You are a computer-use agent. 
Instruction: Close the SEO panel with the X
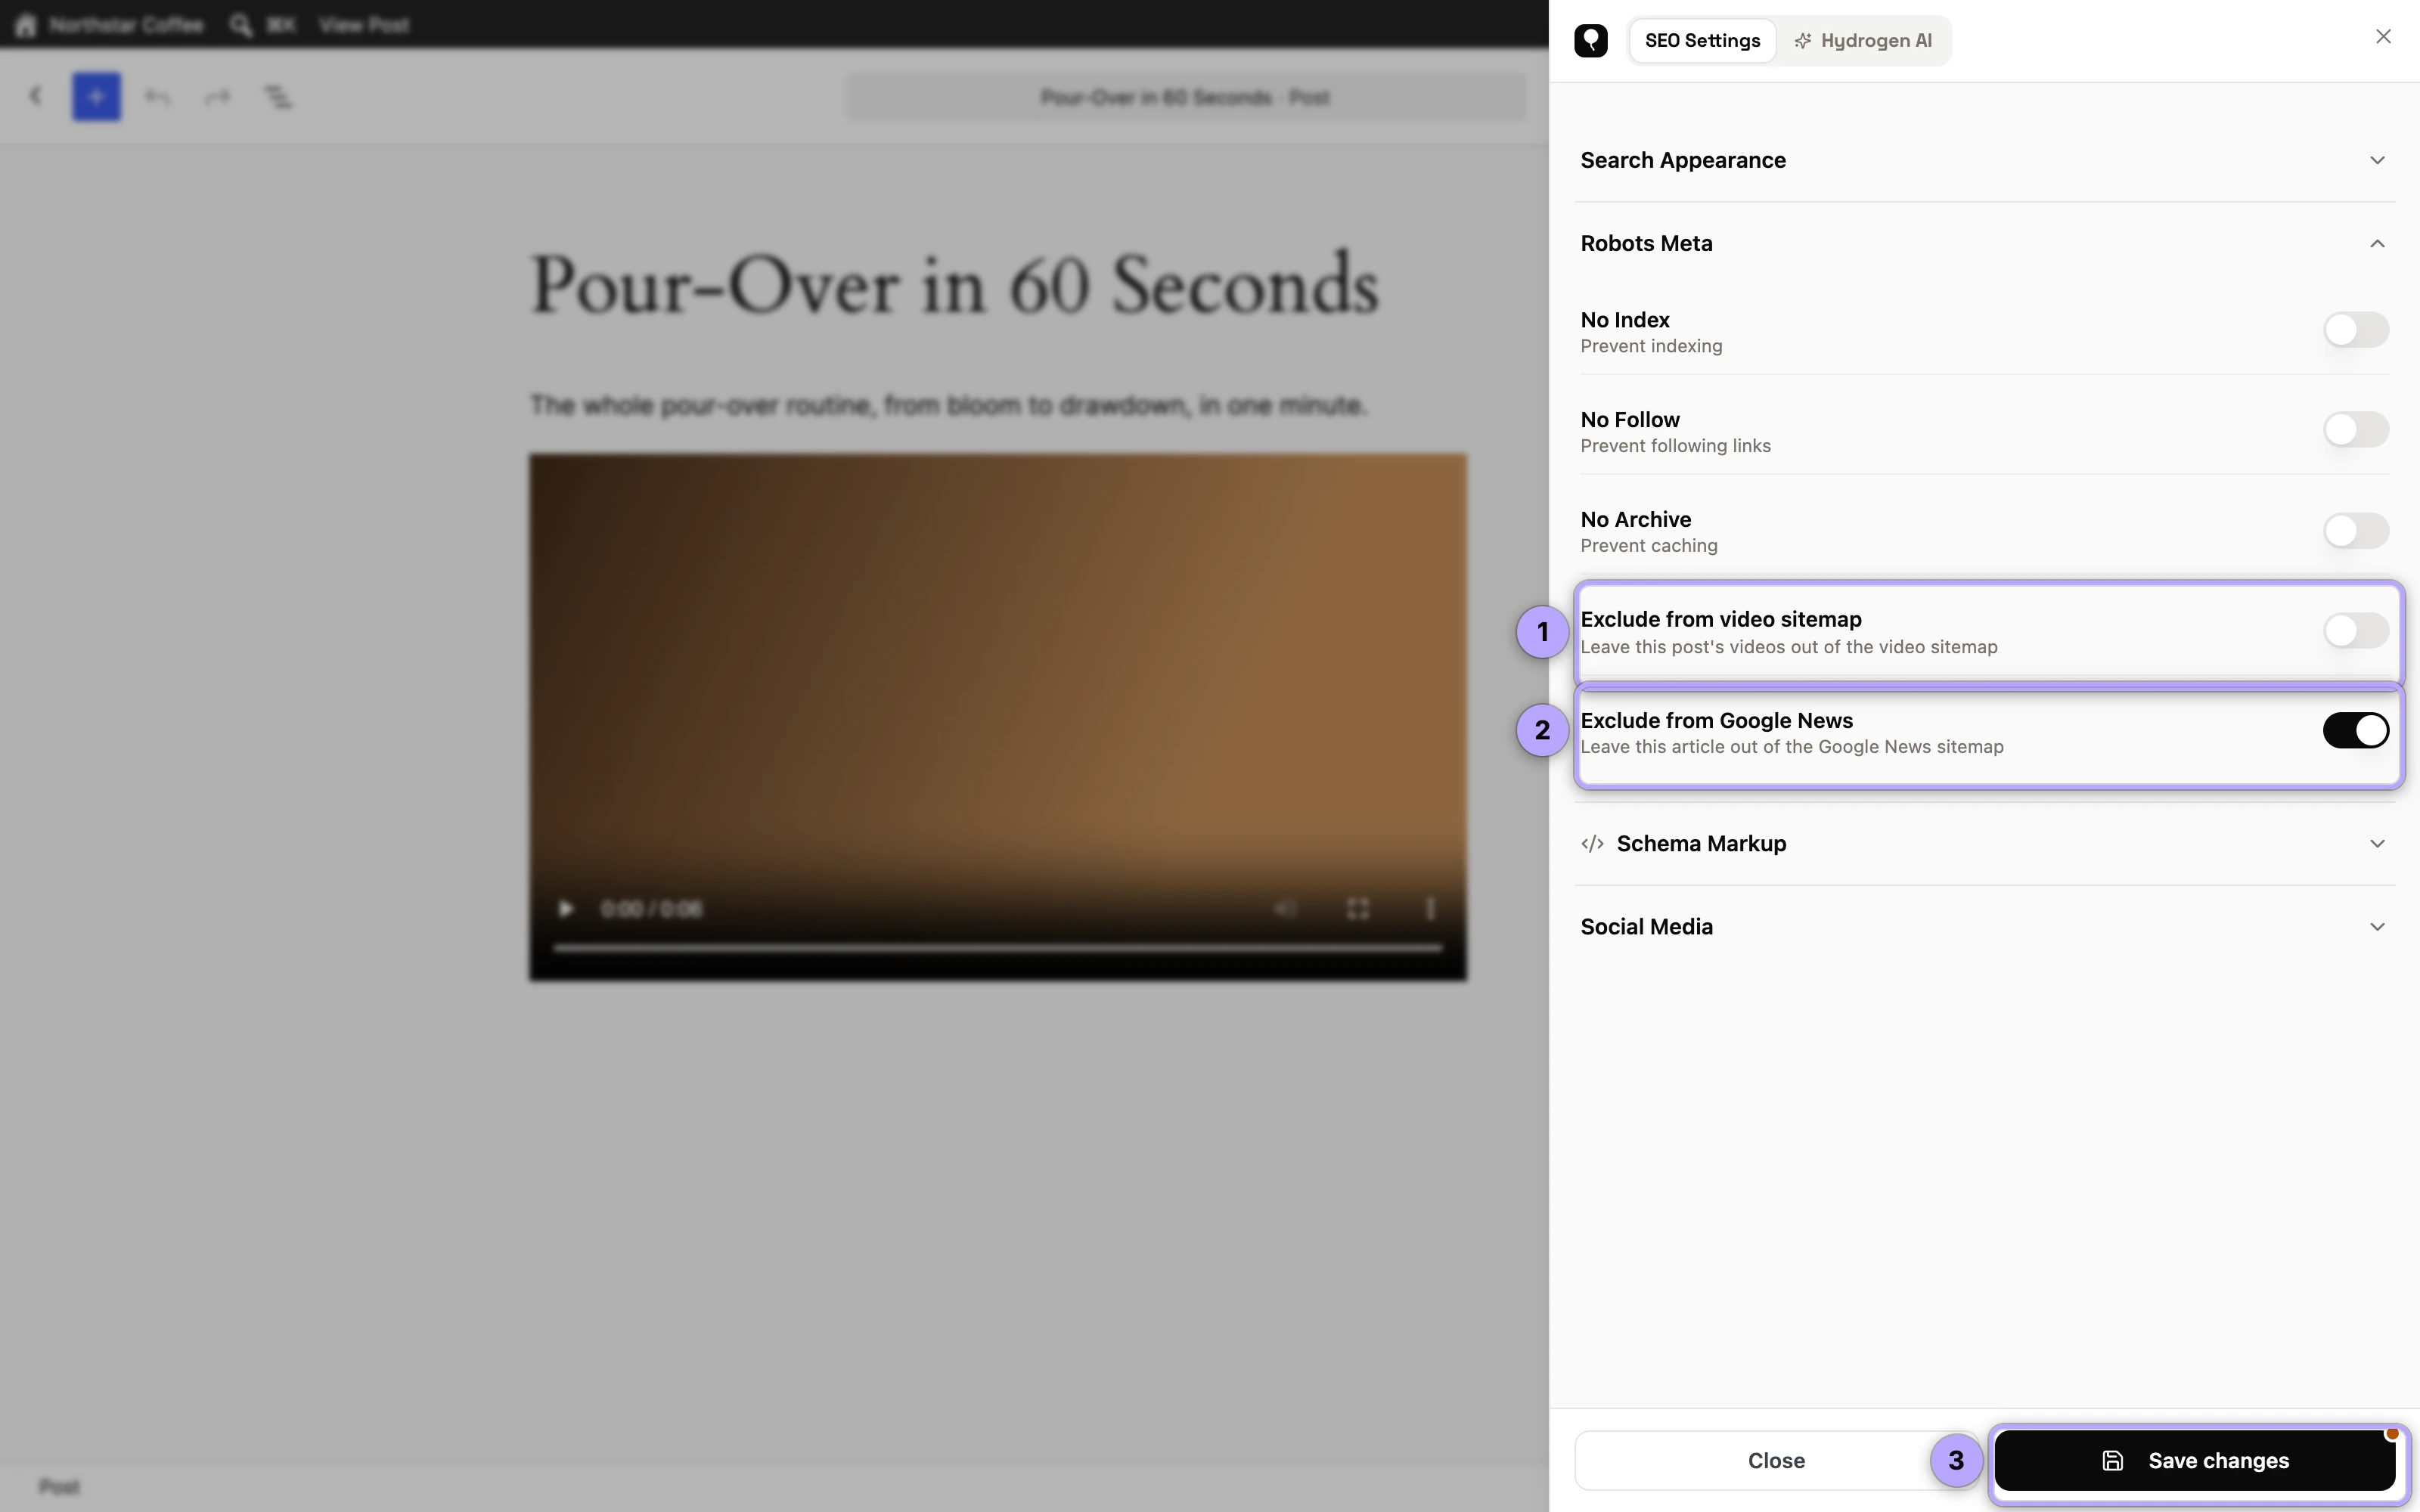tap(2383, 37)
